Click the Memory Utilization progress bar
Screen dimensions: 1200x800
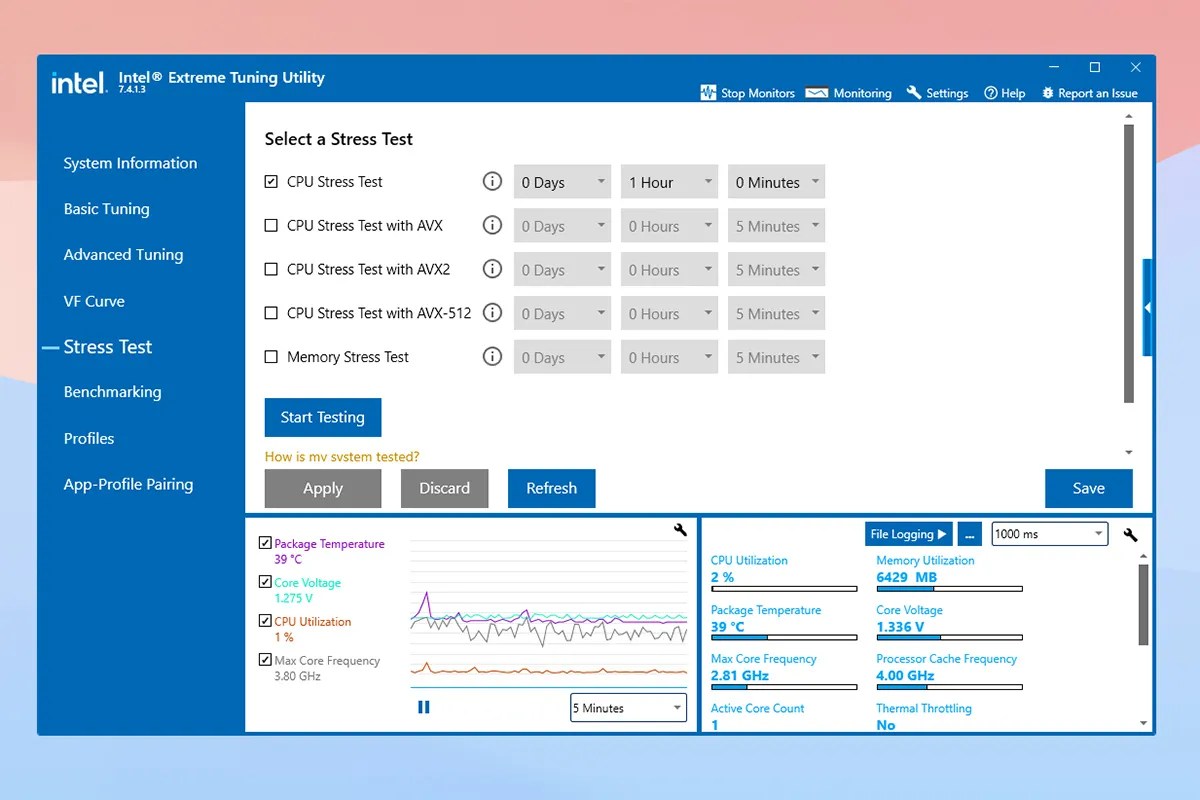[x=950, y=589]
